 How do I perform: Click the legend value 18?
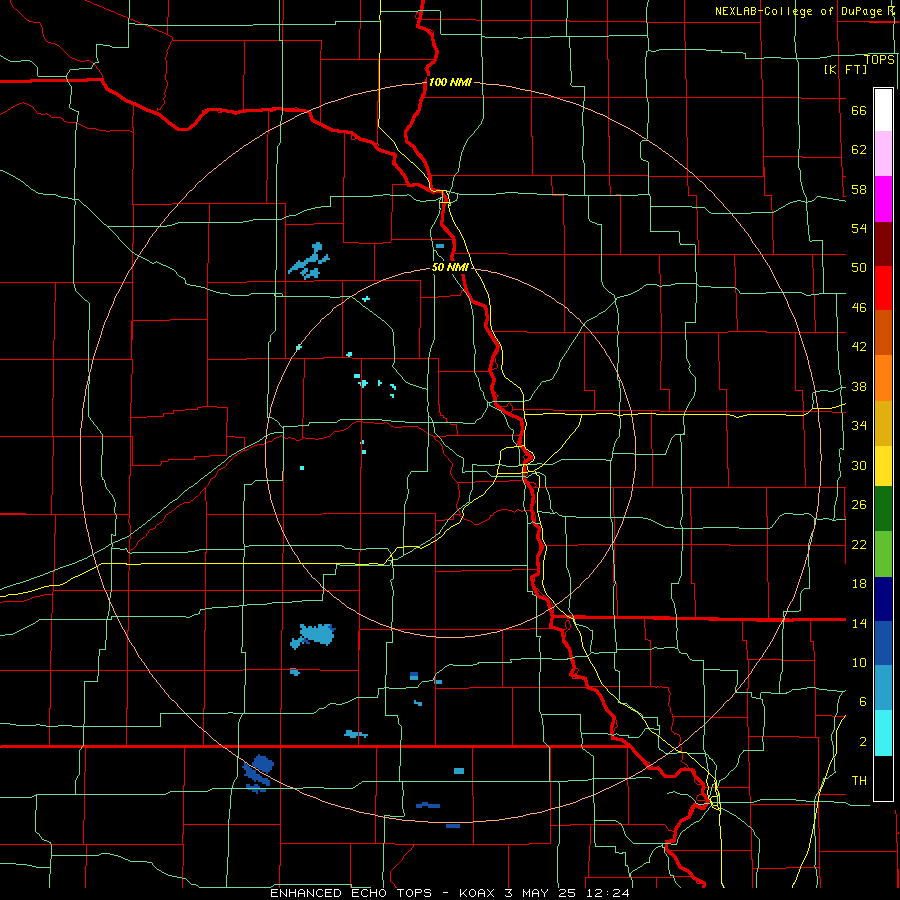[859, 584]
